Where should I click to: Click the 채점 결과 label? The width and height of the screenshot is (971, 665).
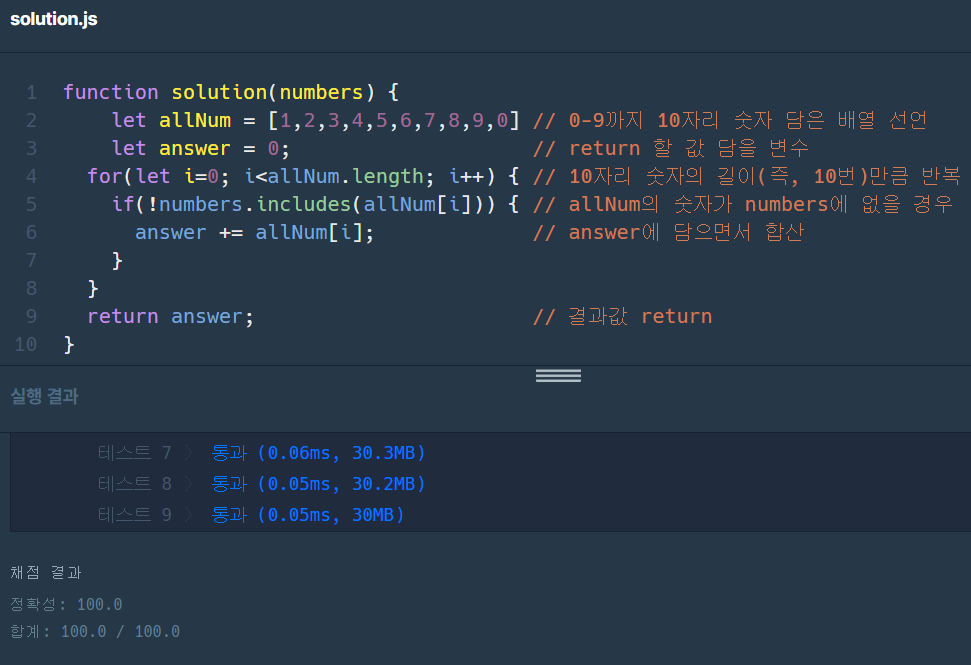[46, 572]
